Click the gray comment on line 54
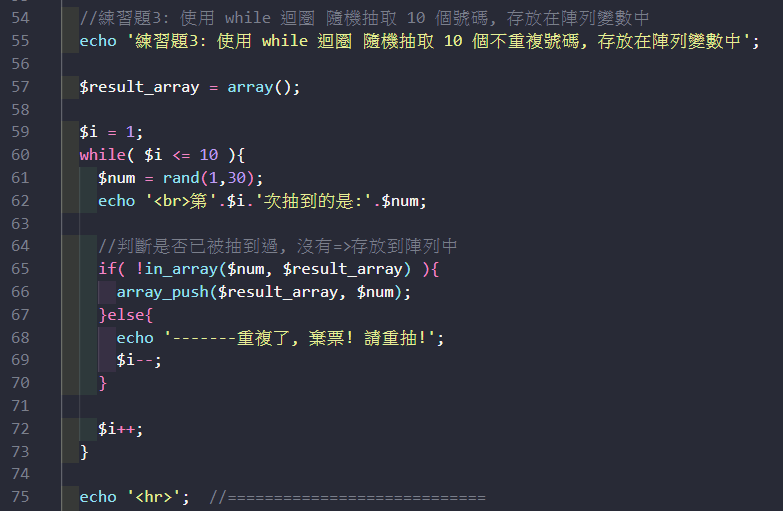Viewport: 783px width, 511px height. 365,18
